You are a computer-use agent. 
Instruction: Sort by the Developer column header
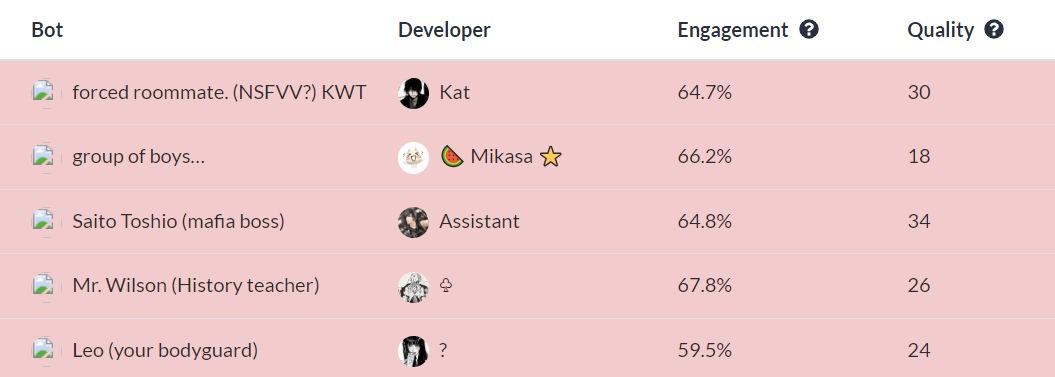point(444,30)
